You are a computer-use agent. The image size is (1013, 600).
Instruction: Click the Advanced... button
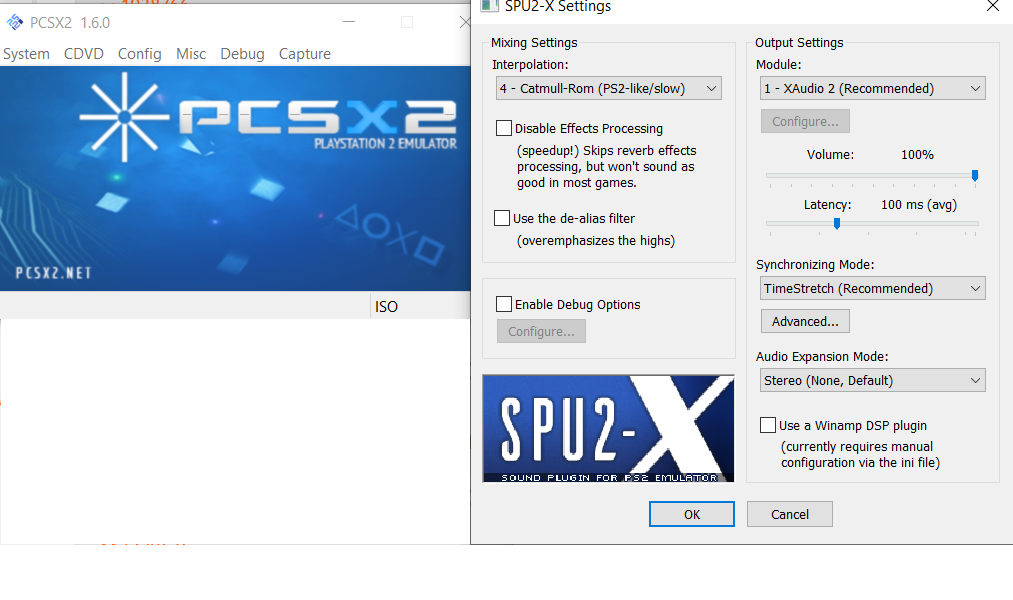click(x=805, y=322)
